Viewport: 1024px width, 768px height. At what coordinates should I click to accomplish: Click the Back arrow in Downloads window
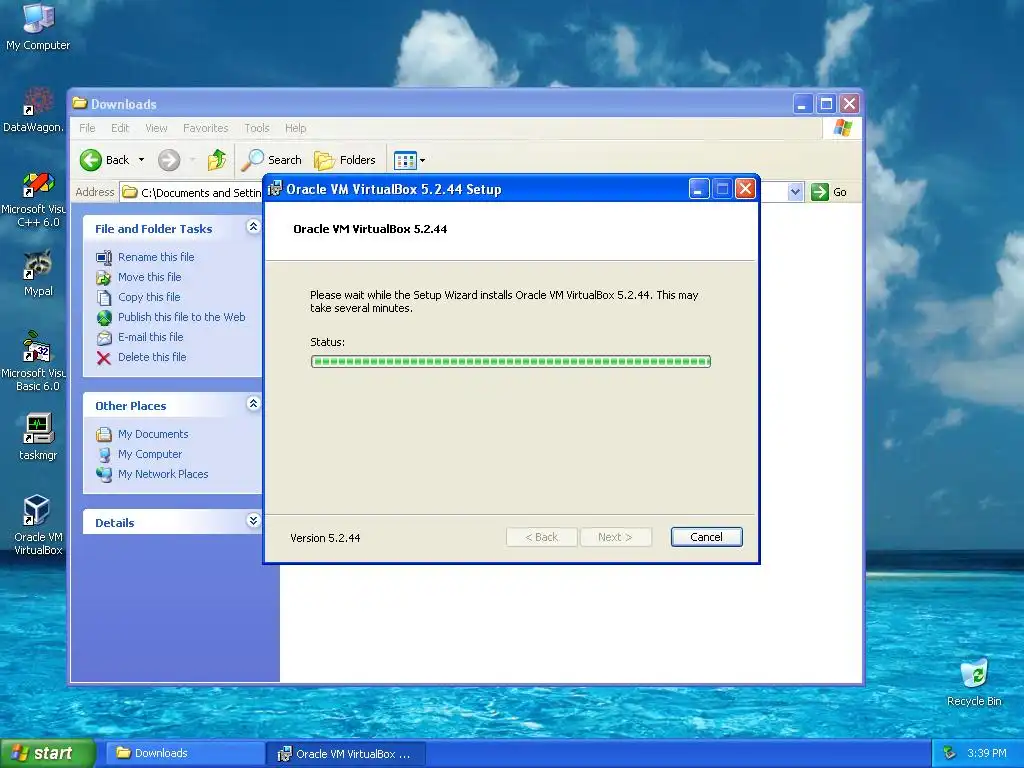[x=104, y=160]
